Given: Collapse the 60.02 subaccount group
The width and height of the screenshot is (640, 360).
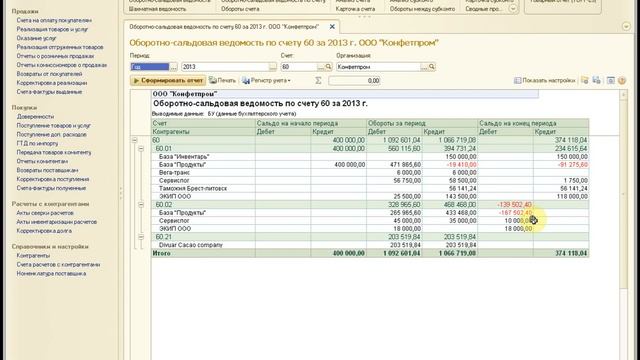Looking at the screenshot, I should [141, 204].
